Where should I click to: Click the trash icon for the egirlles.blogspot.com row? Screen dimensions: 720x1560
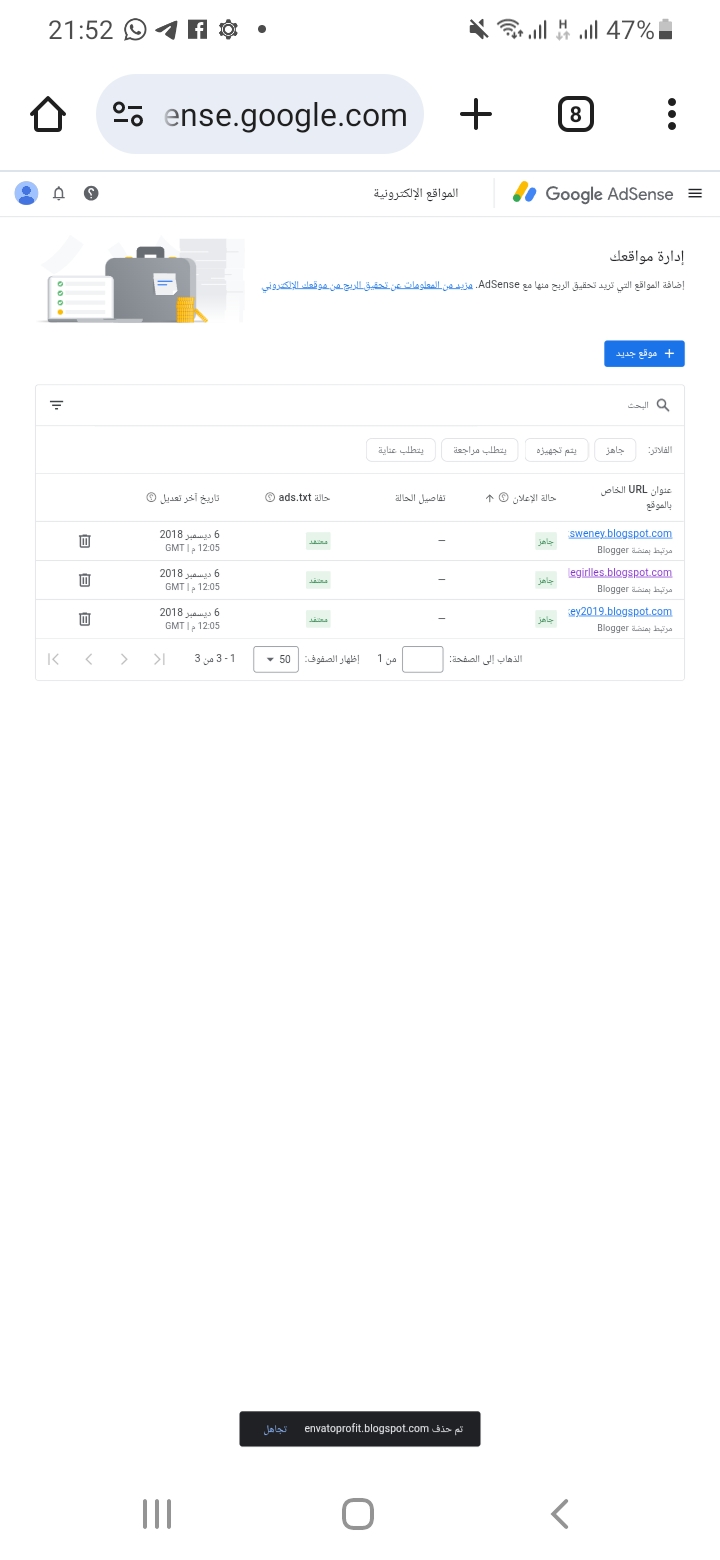click(85, 580)
